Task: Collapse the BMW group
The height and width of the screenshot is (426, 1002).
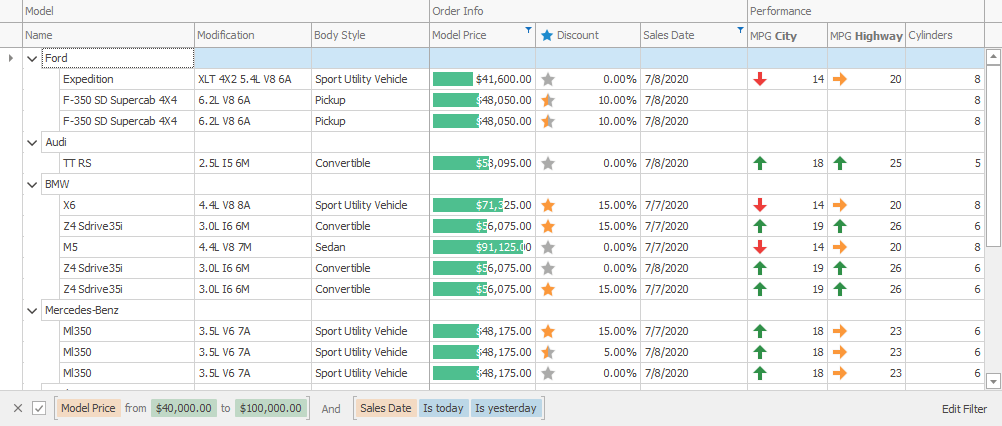Action: coord(33,185)
